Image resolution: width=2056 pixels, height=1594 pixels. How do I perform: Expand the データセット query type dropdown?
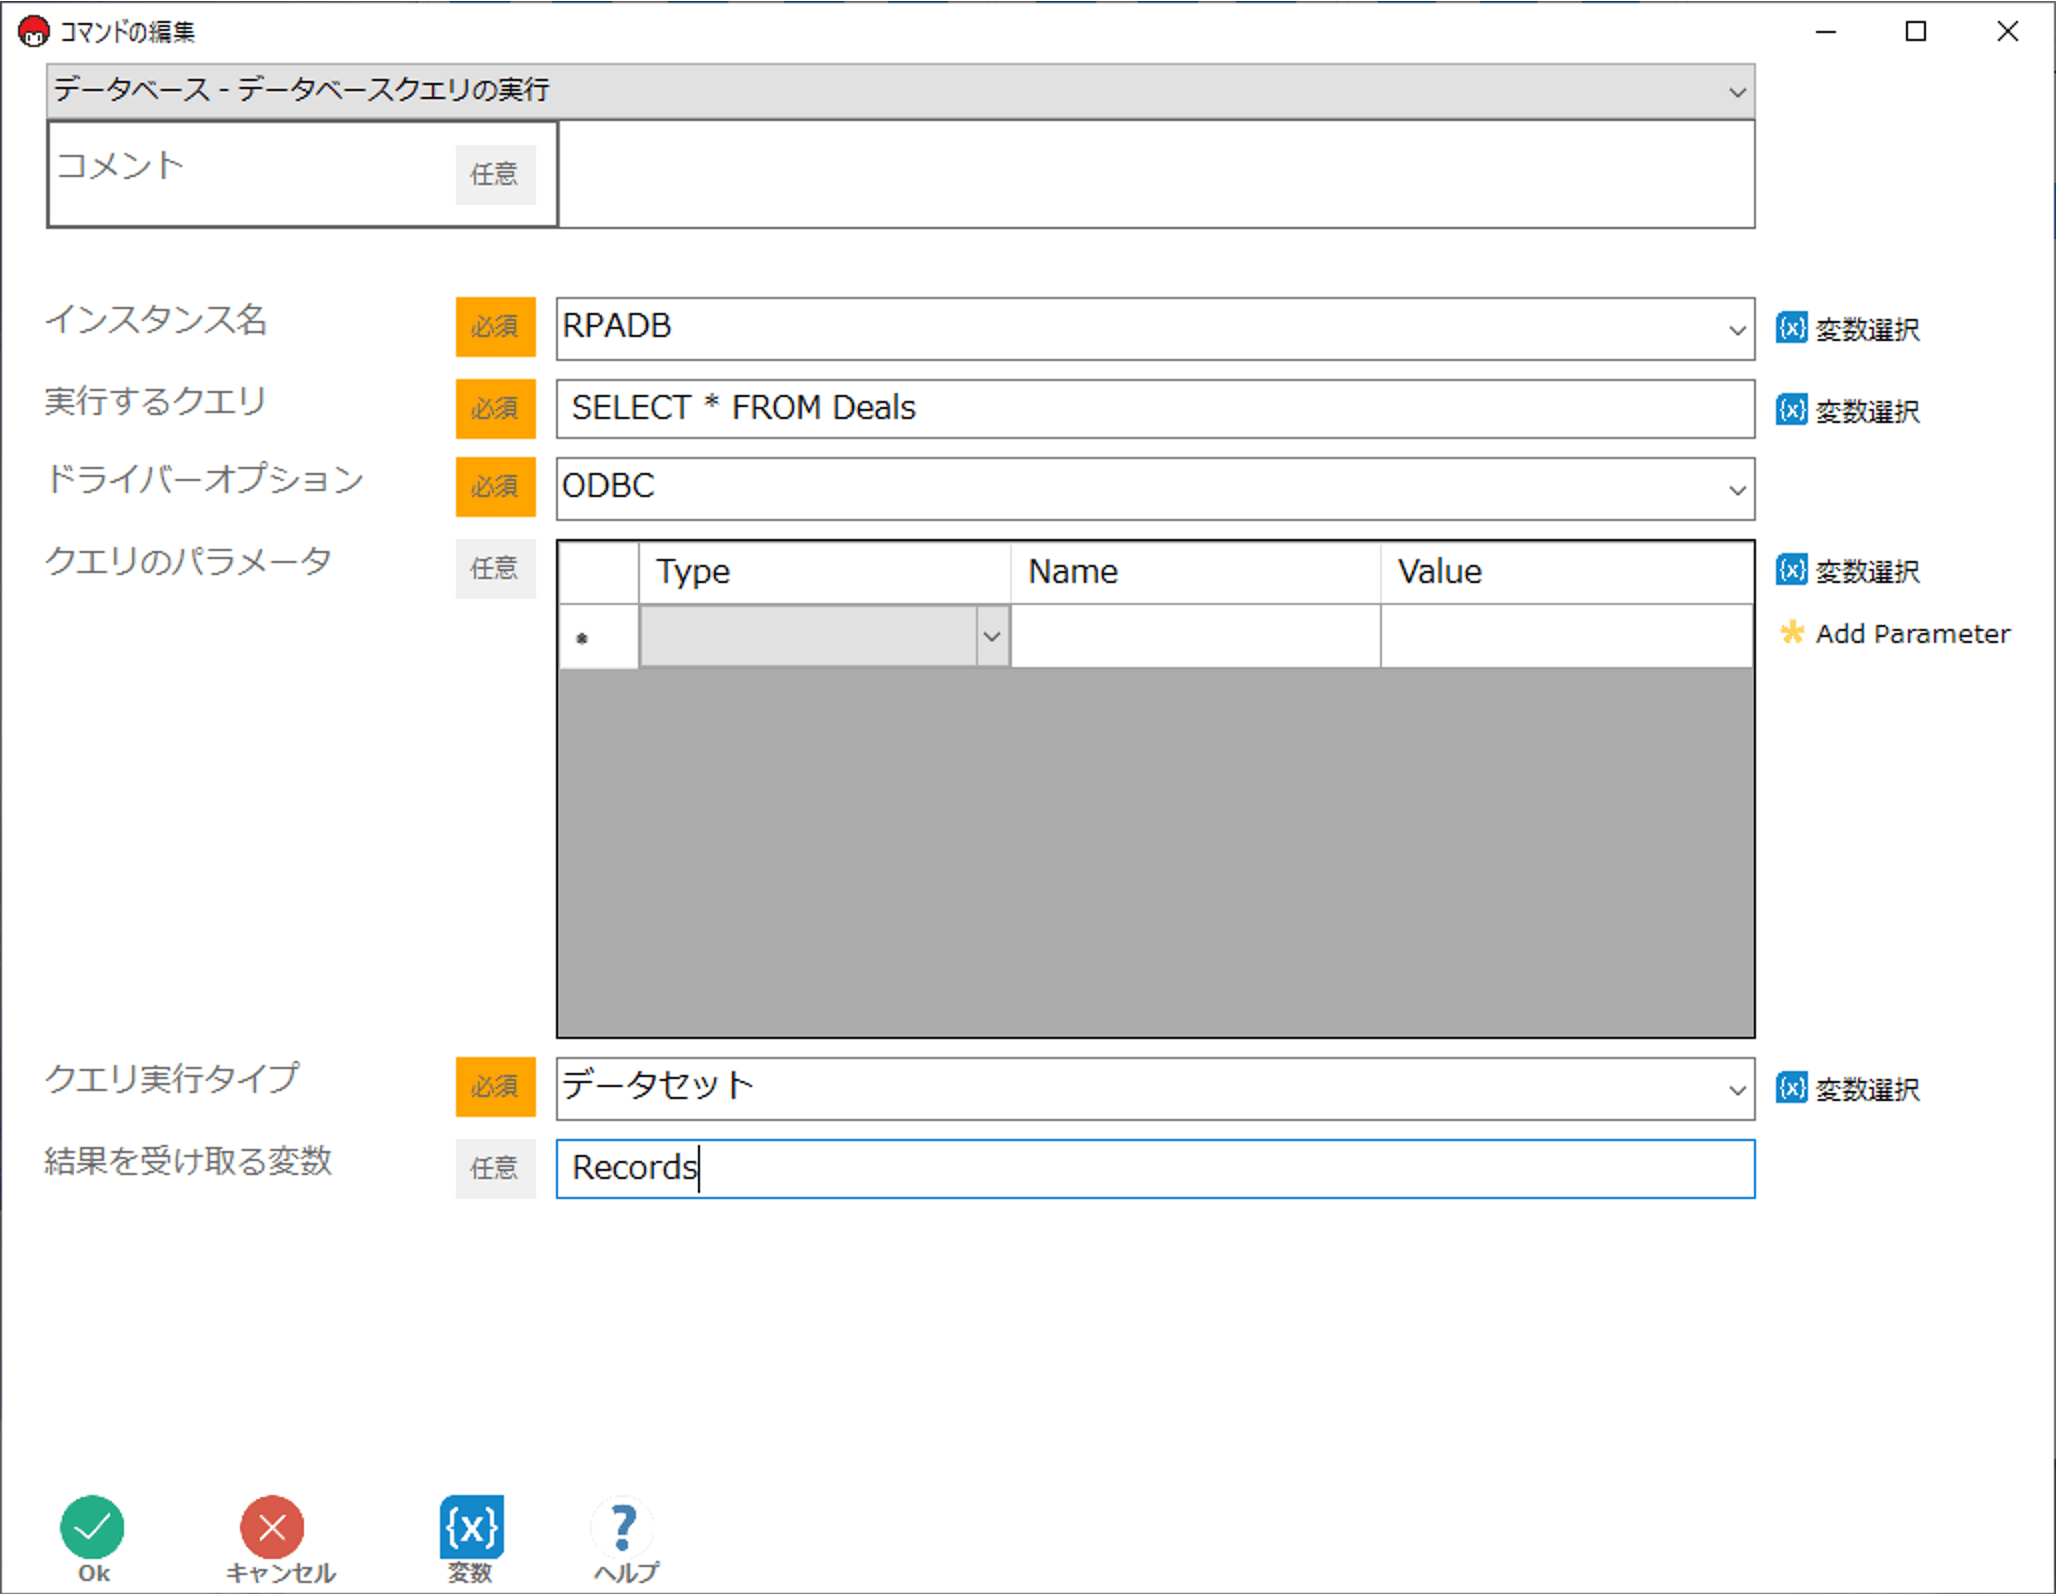pos(1737,1089)
